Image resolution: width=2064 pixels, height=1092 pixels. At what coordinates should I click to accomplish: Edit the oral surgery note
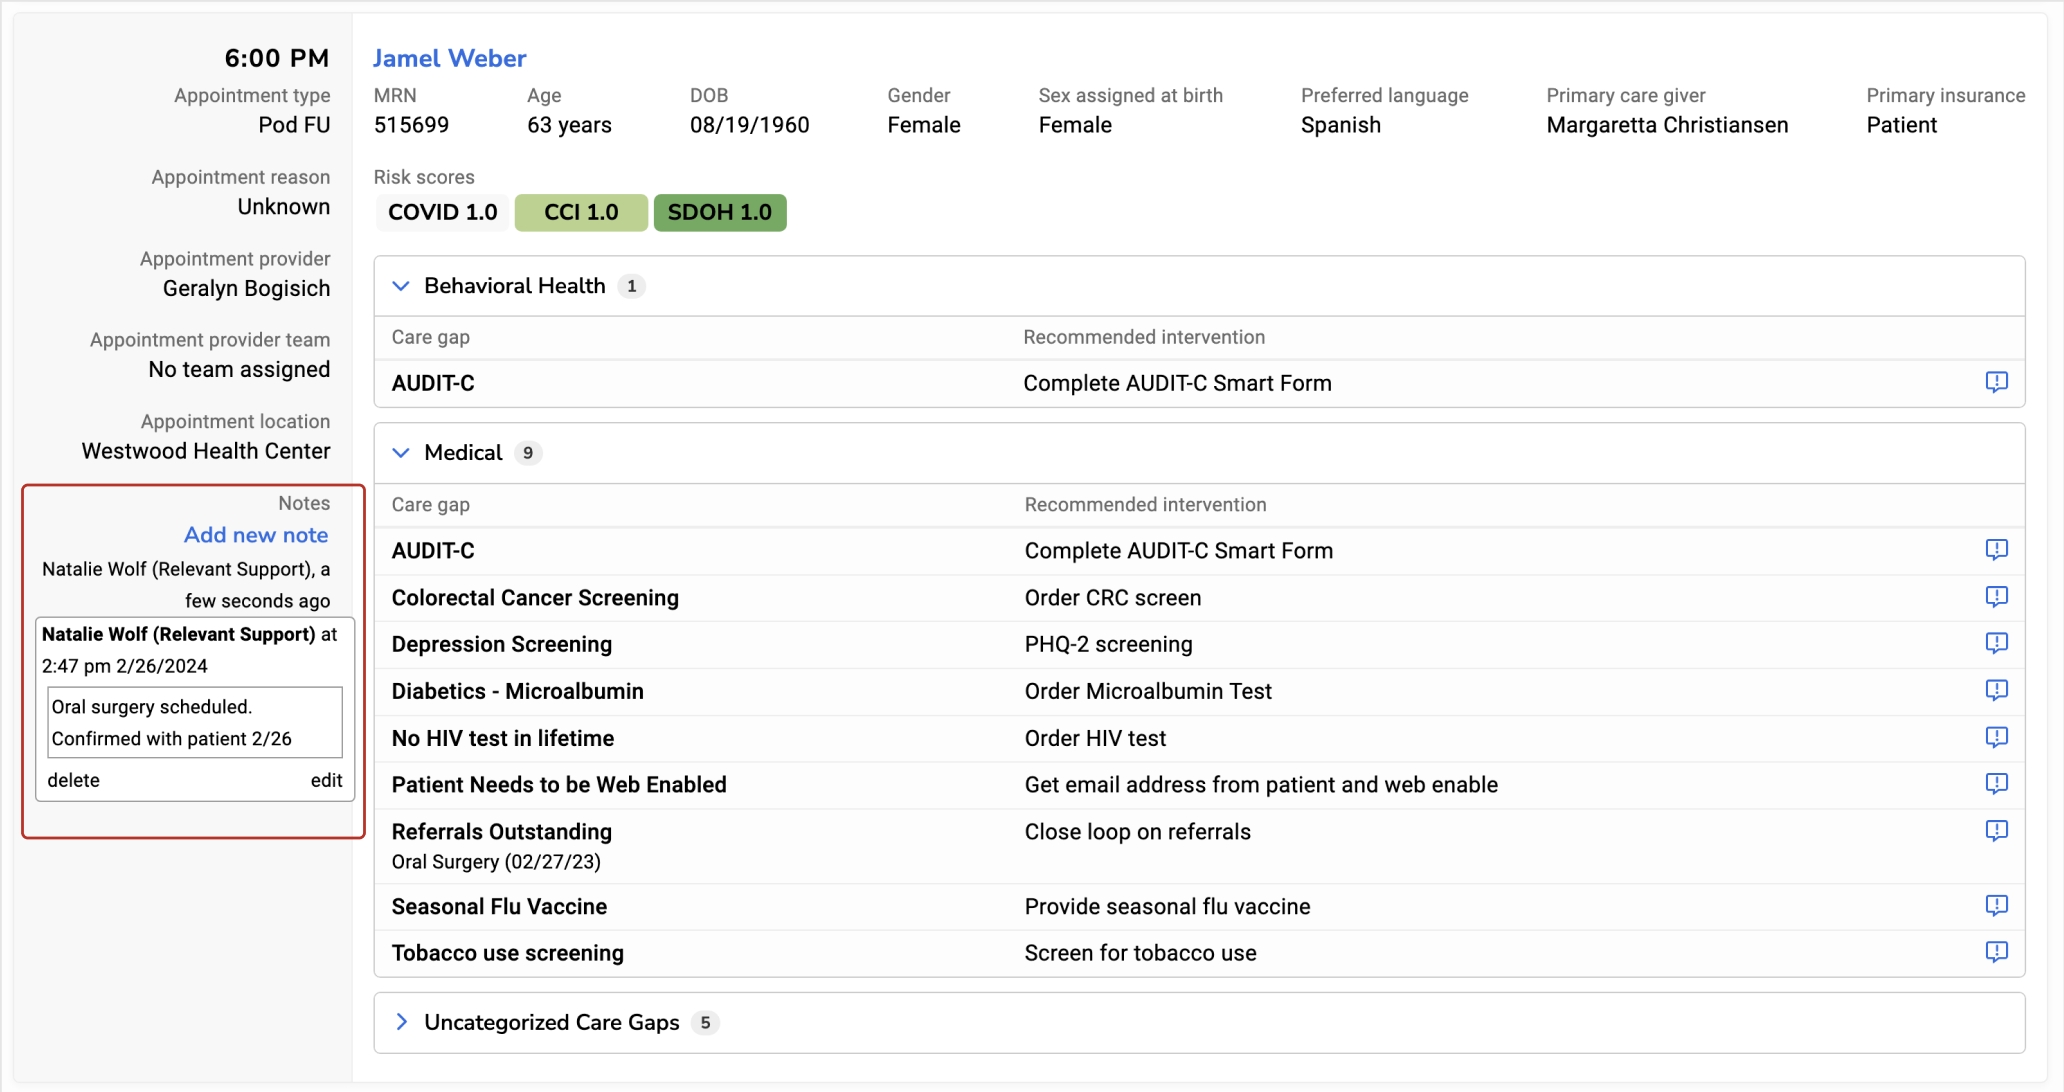326,780
